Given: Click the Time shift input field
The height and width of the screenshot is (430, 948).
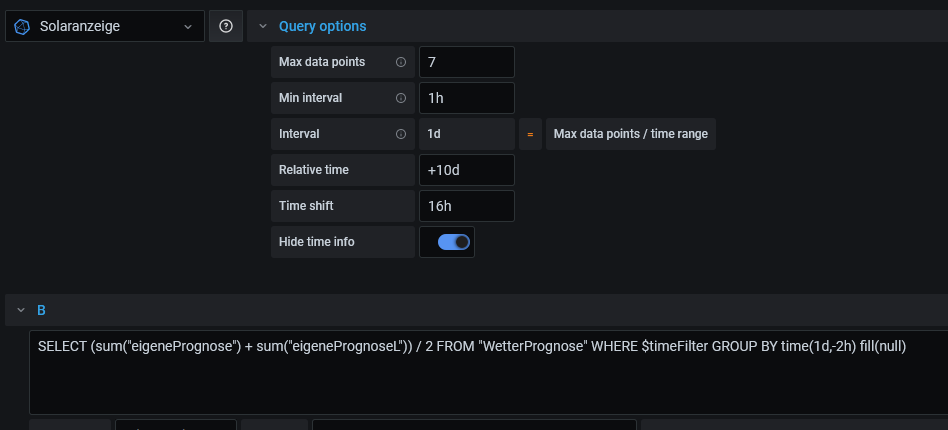Looking at the screenshot, I should coord(466,206).
